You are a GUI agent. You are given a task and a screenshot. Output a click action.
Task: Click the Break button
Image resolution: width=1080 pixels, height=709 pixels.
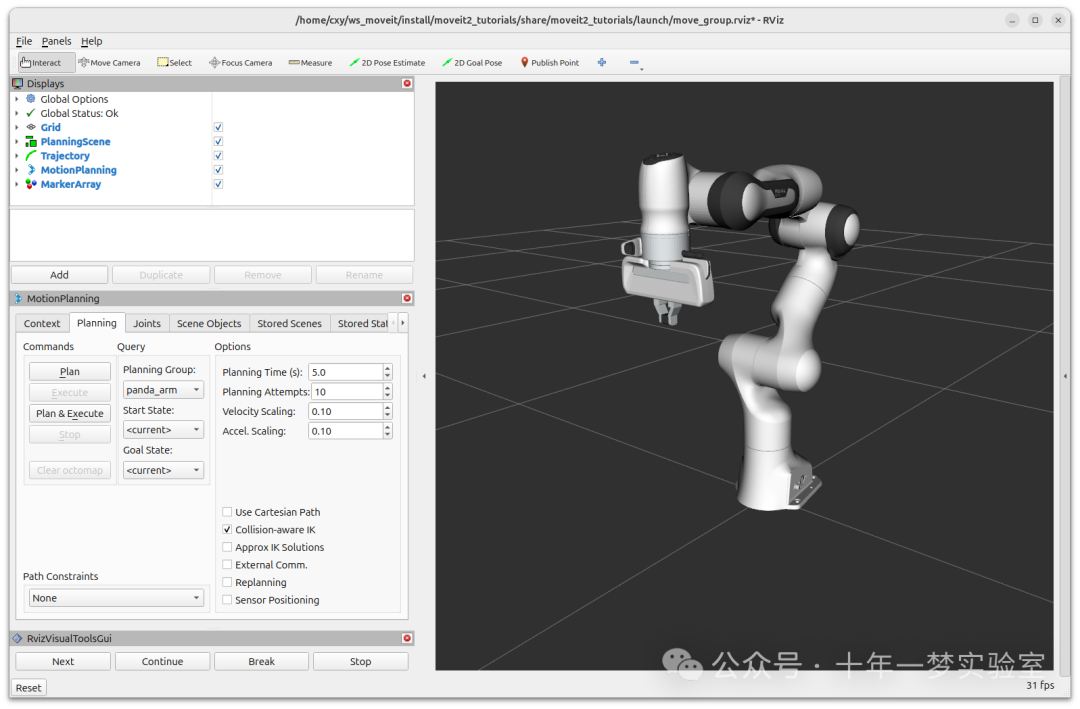261,661
